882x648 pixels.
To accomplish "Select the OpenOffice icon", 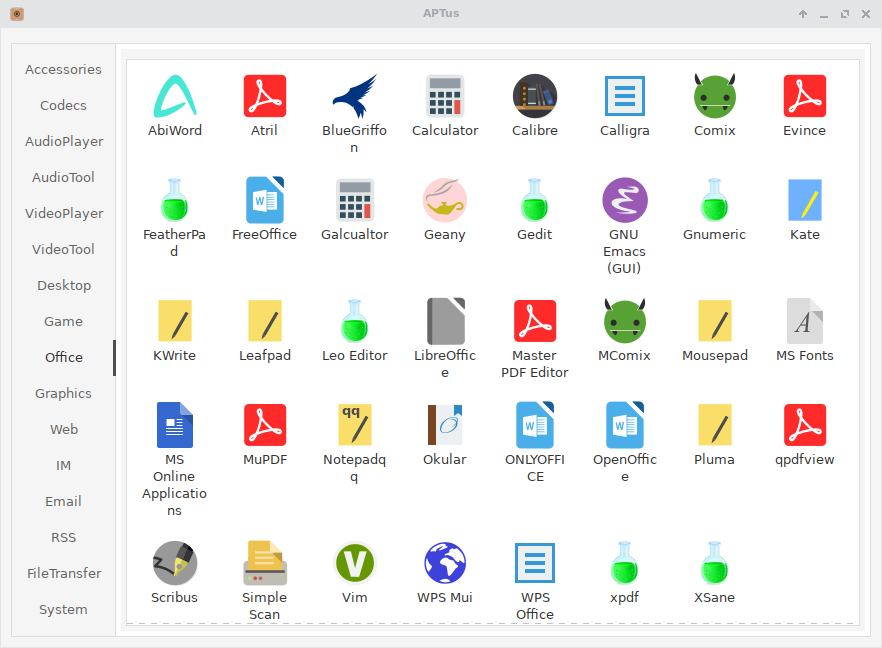I will pos(624,425).
